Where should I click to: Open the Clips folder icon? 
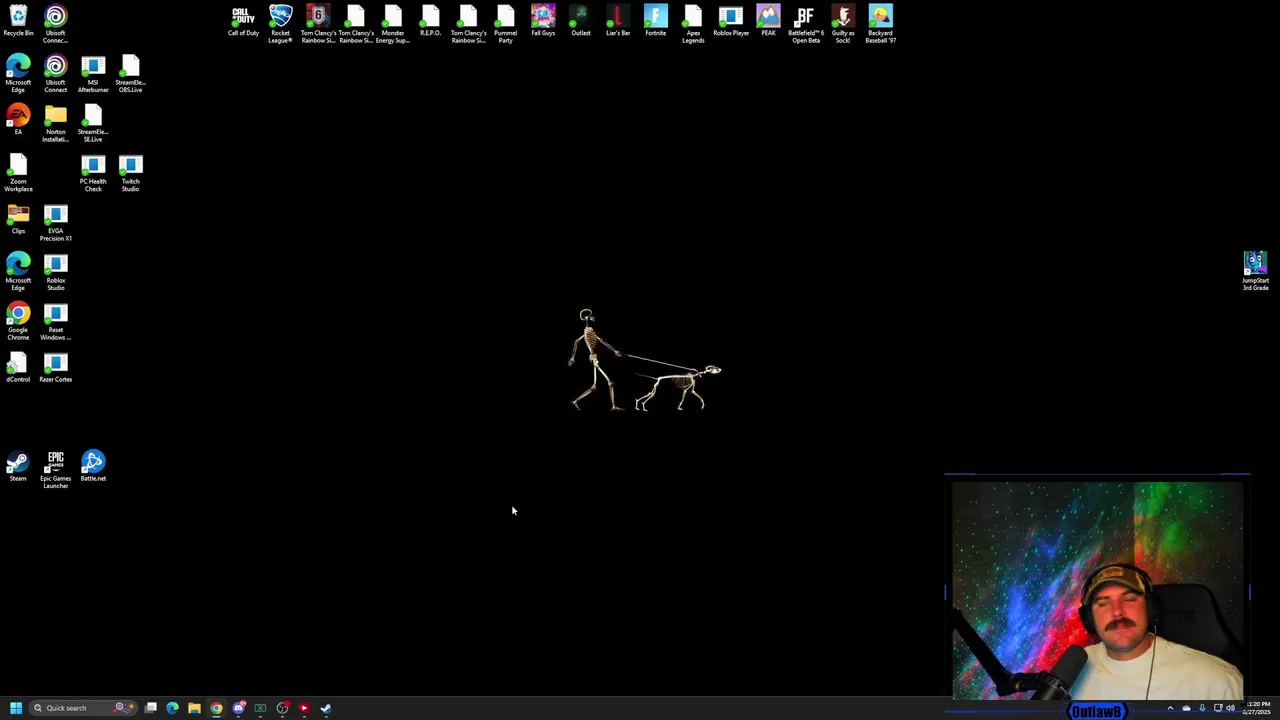18,219
